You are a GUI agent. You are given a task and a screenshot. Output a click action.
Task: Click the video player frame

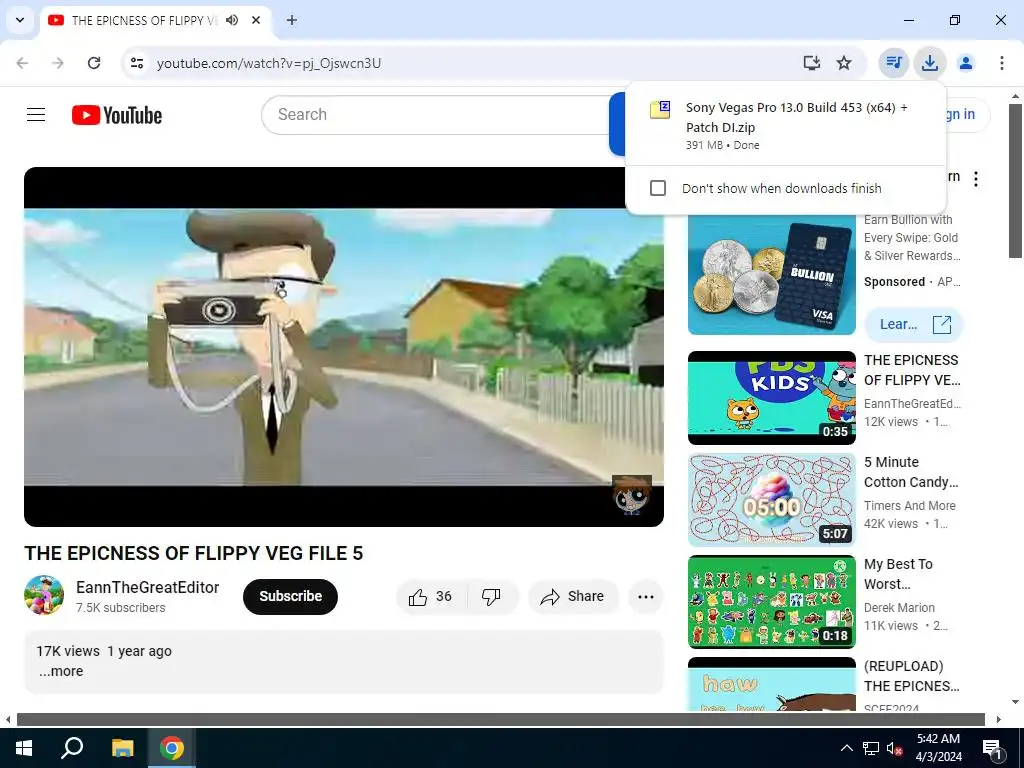click(x=344, y=347)
